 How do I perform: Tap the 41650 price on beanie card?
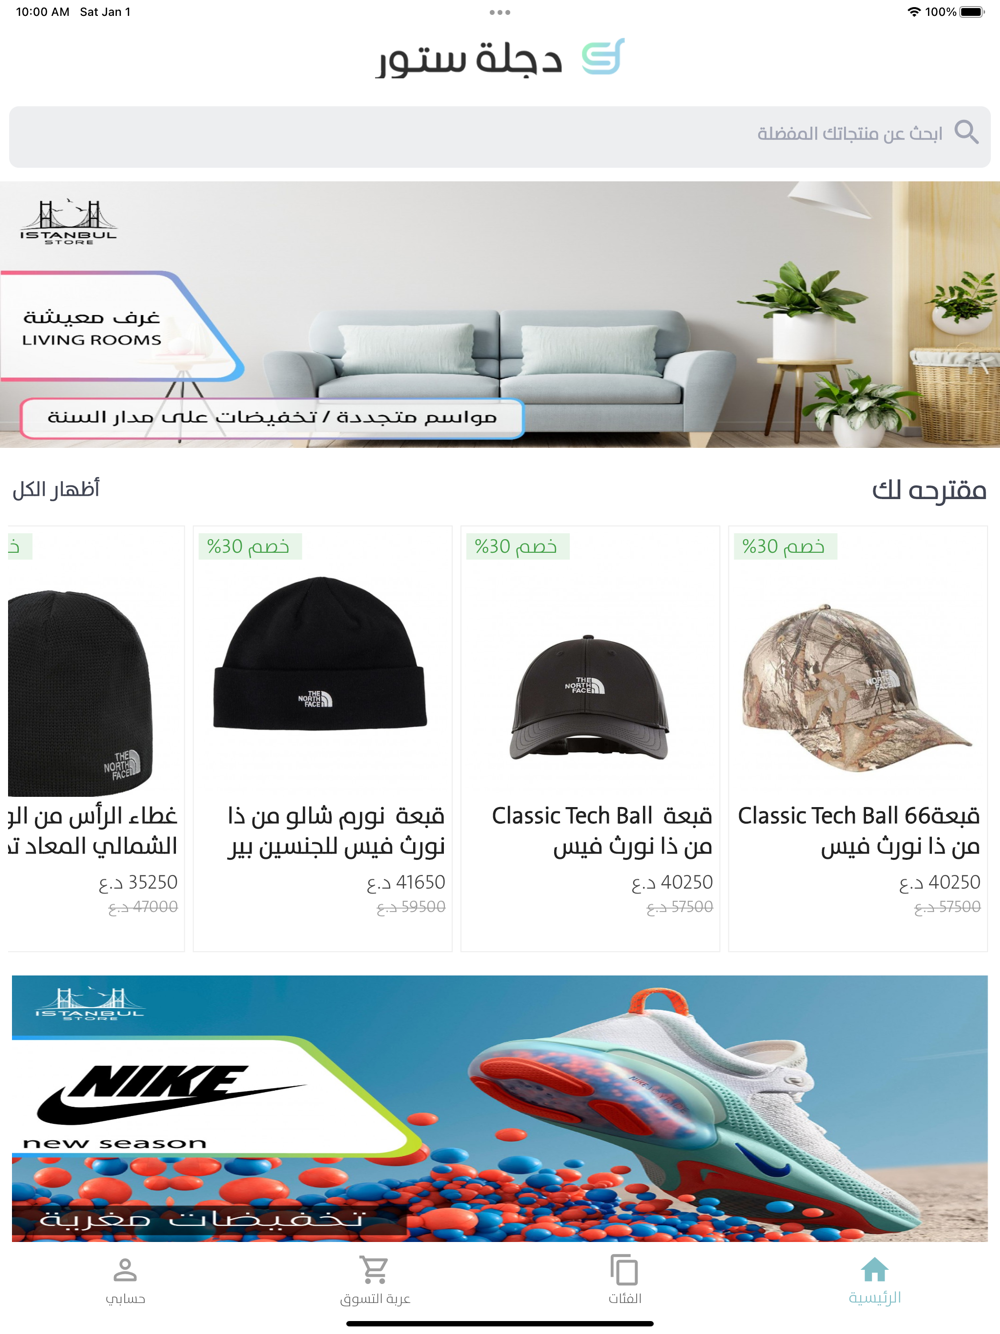pos(406,882)
